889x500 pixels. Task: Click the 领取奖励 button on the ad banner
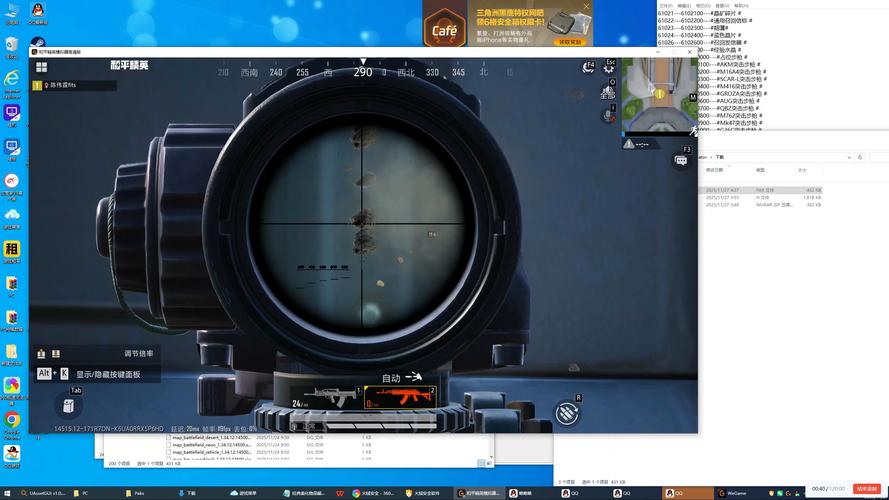click(569, 42)
